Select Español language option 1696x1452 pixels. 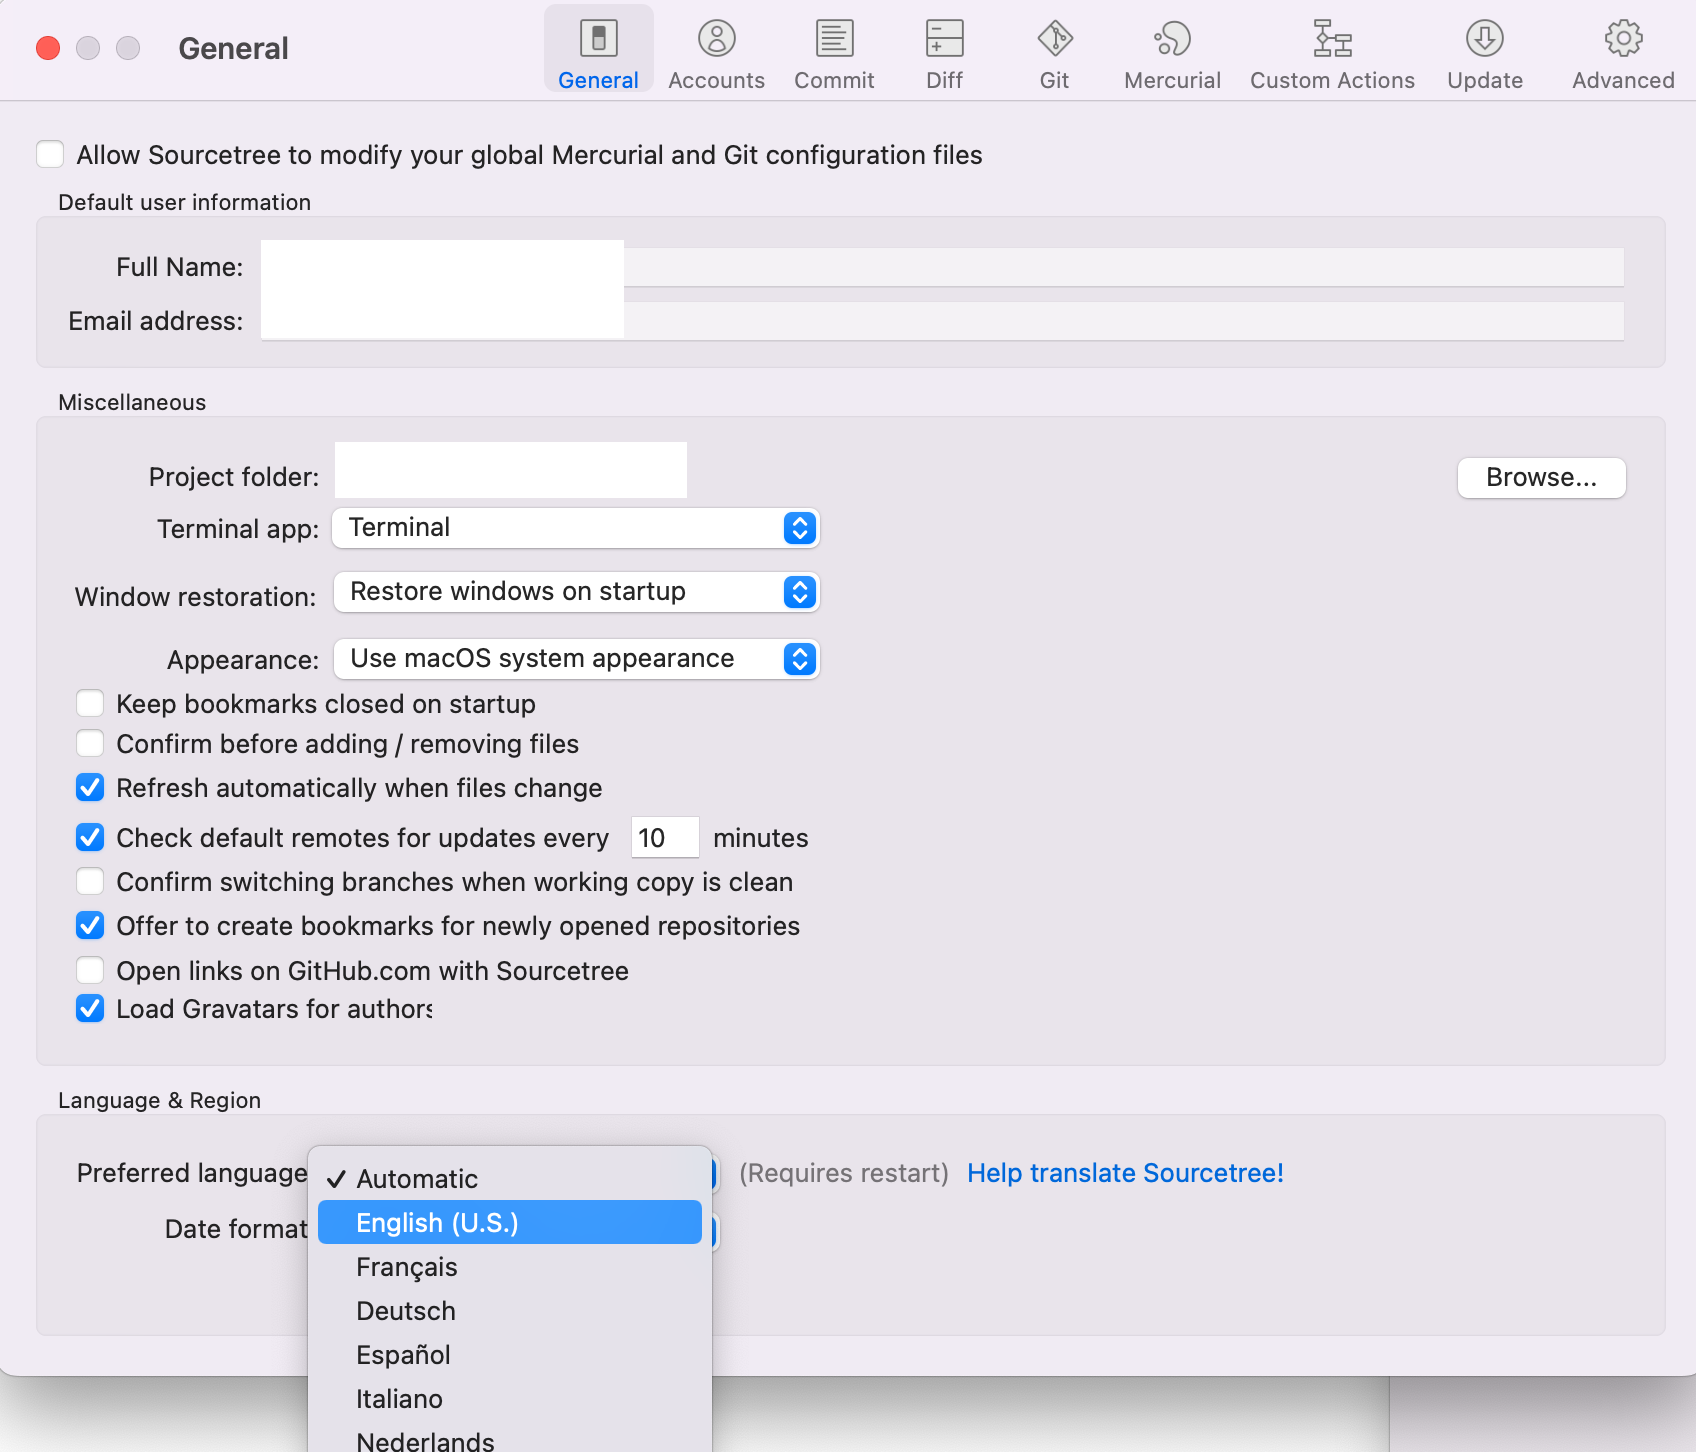tap(510, 1354)
